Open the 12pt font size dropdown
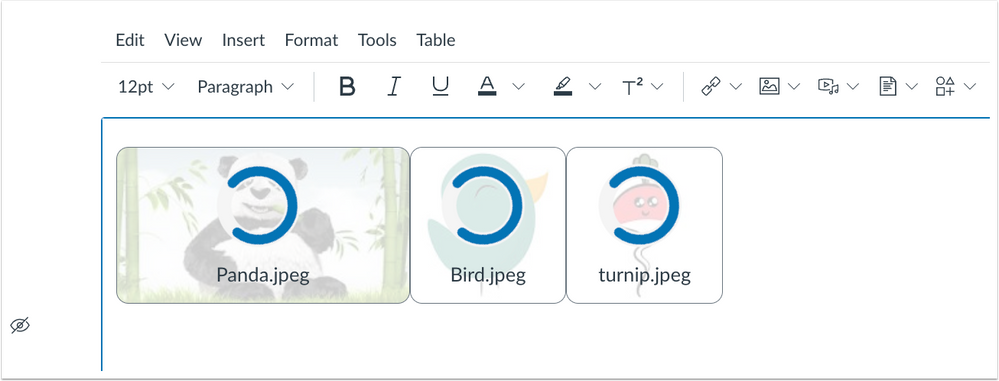The image size is (999, 381). [x=146, y=87]
